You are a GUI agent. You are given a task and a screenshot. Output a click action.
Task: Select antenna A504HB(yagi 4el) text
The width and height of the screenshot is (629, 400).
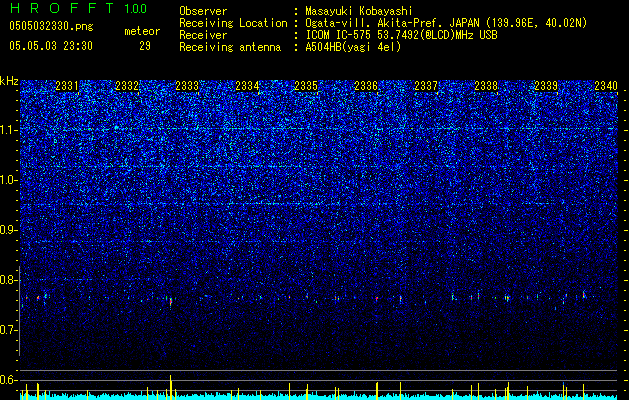coord(353,47)
